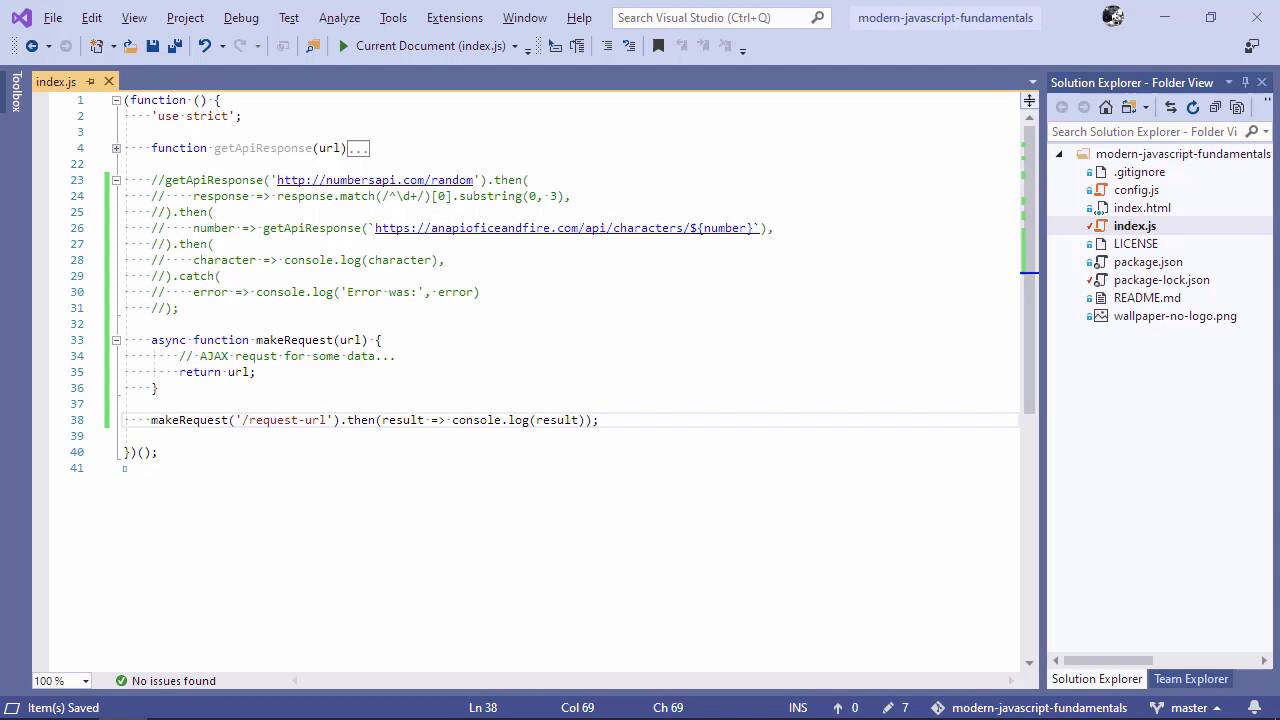Follow the anapioficeandfire.com API link
Screen dimensions: 1280x720
[x=566, y=228]
